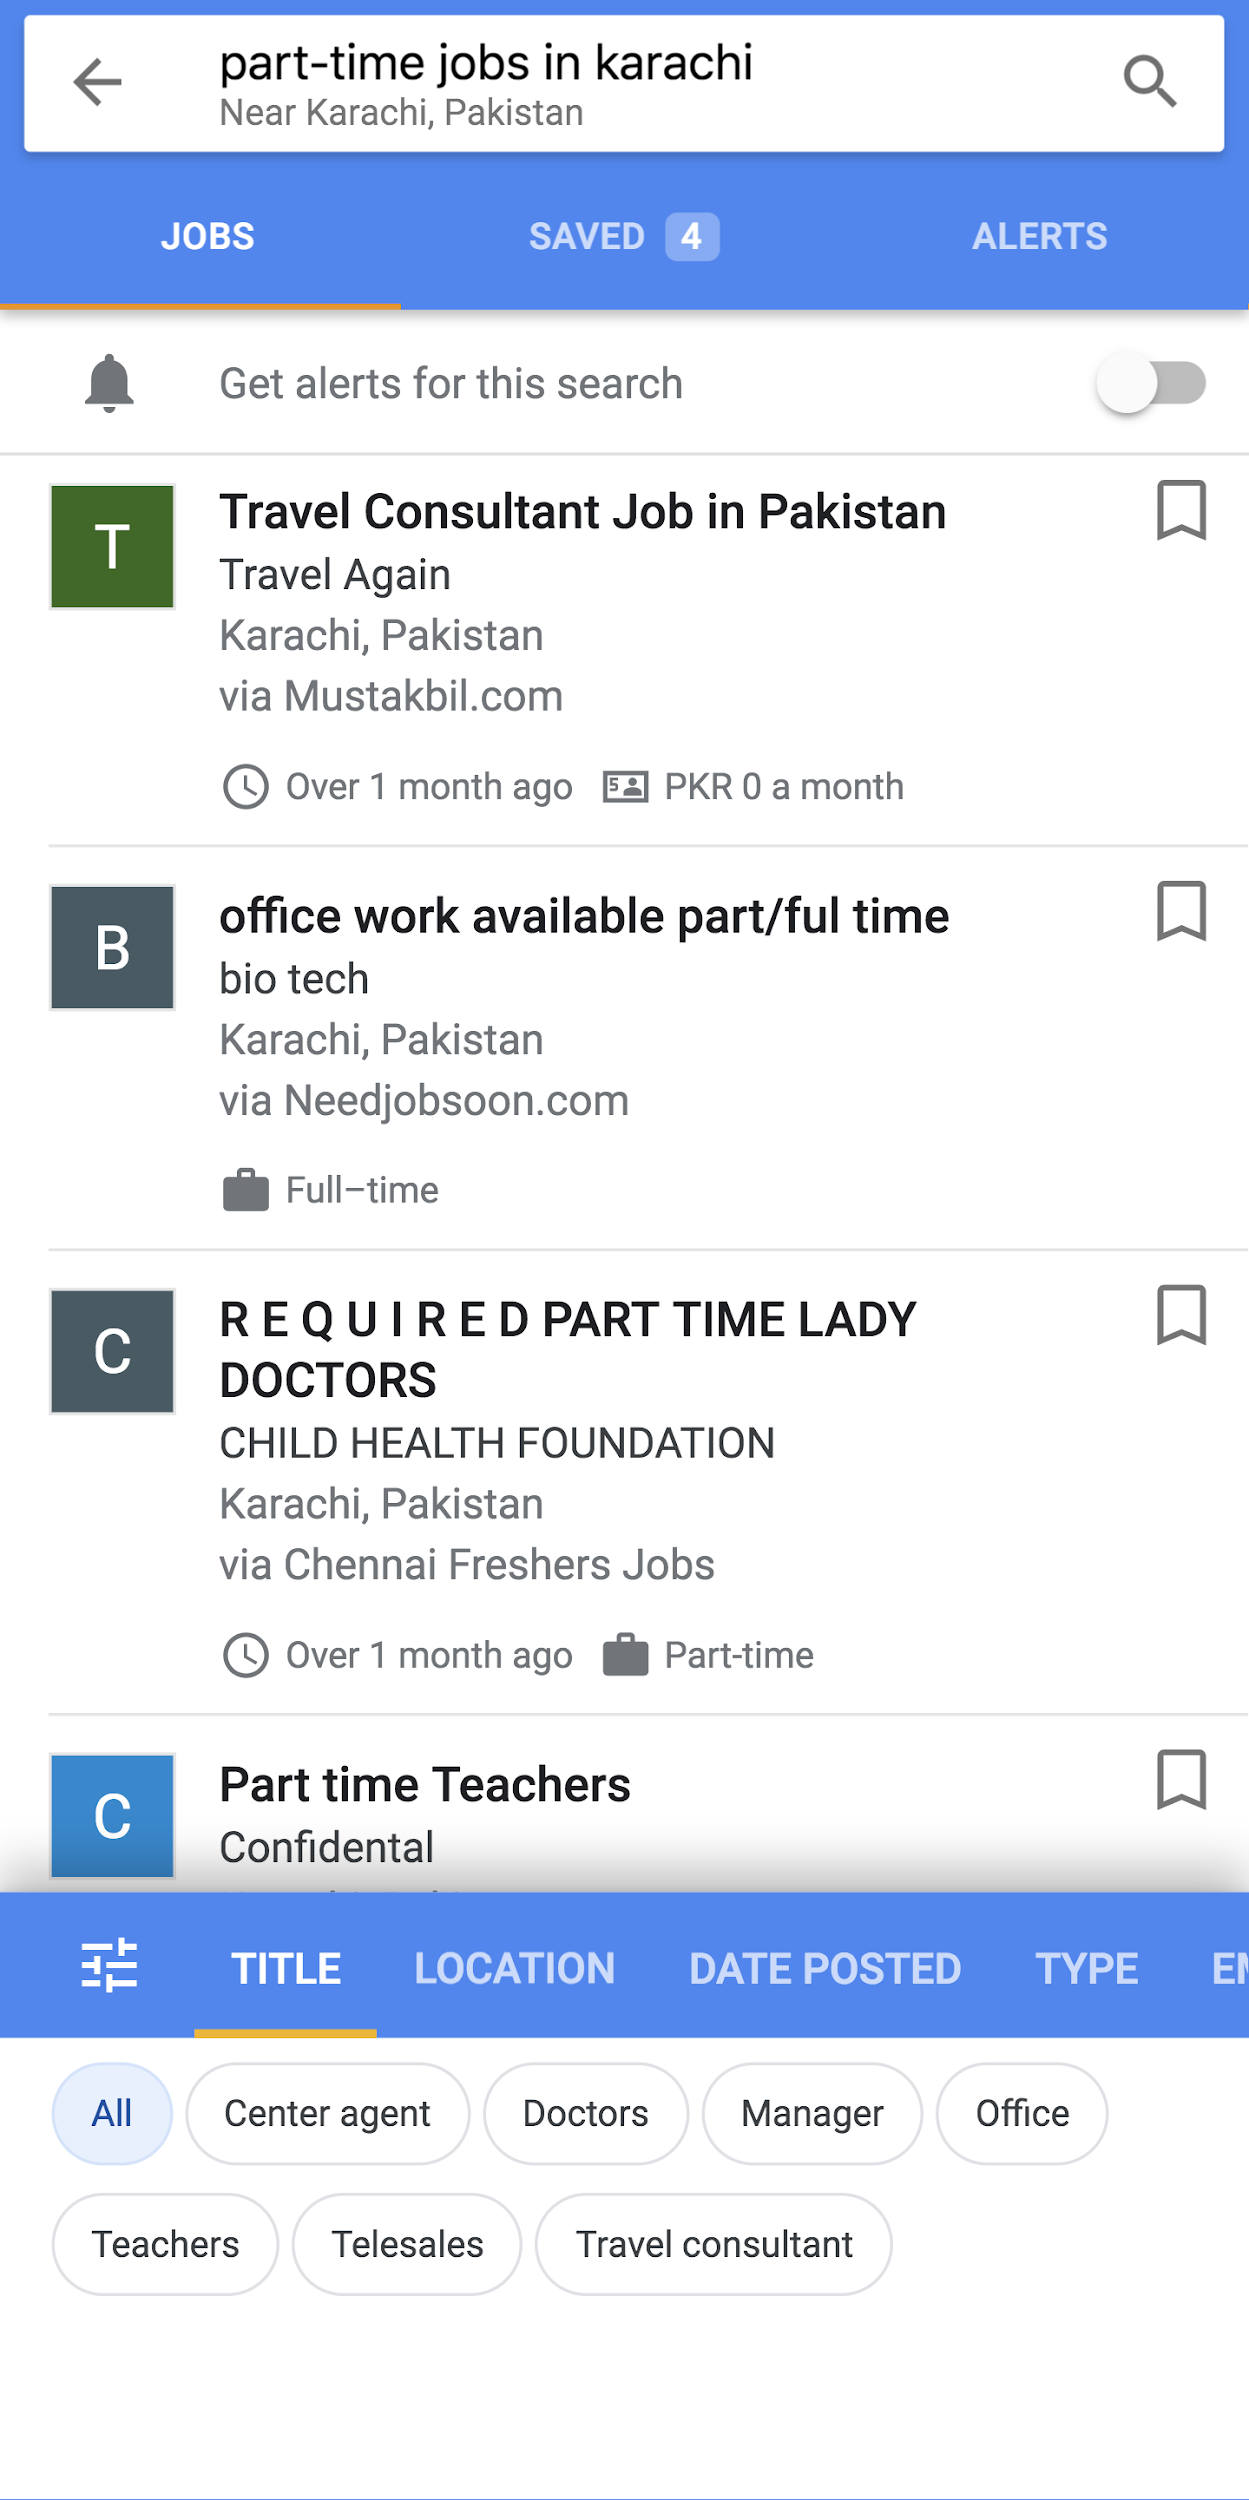This screenshot has width=1249, height=2500.
Task: Open the Travel Again company logo thumbnail
Action: 113,547
